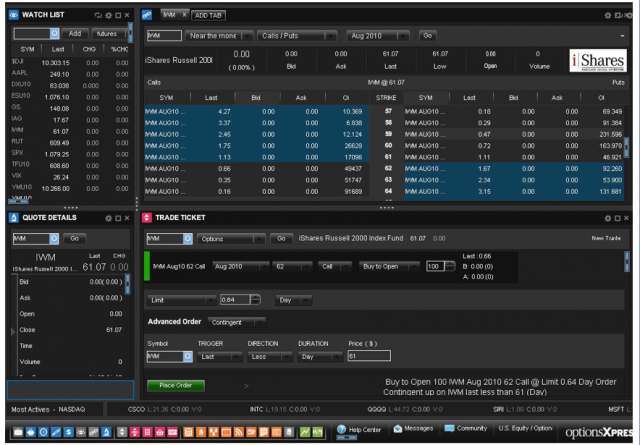Click the pink ladder icon in bottom toolbar
The height and width of the screenshot is (445, 640).
pos(147,432)
